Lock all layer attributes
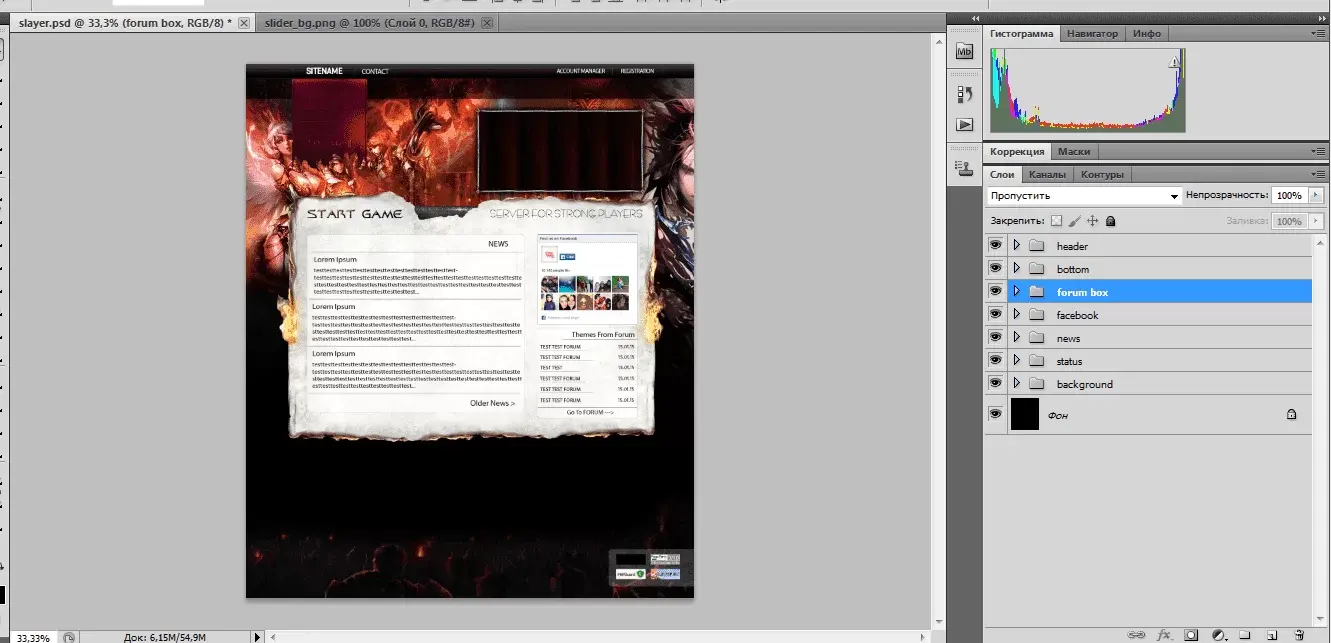The height and width of the screenshot is (643, 1331). point(1110,221)
